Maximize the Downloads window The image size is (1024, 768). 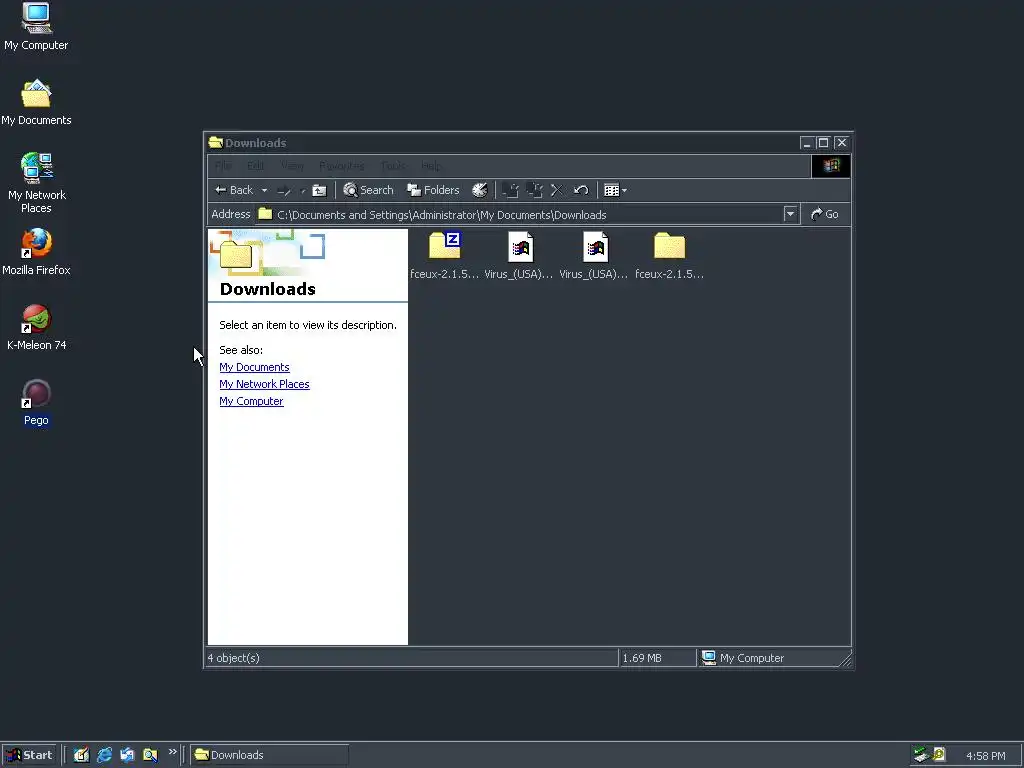(824, 142)
